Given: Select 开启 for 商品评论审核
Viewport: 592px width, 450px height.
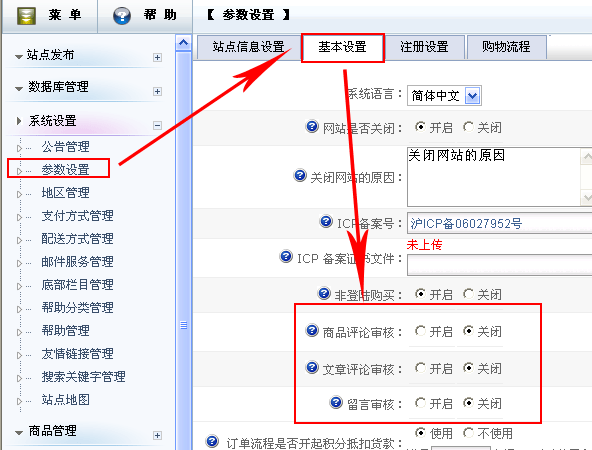Looking at the screenshot, I should [x=420, y=331].
